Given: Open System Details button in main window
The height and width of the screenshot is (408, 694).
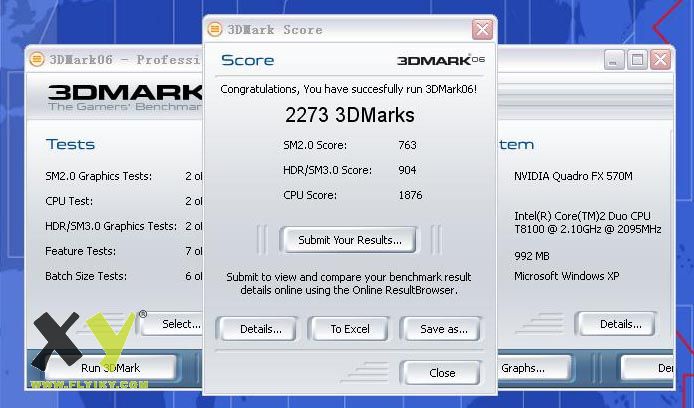Looking at the screenshot, I should tap(618, 324).
